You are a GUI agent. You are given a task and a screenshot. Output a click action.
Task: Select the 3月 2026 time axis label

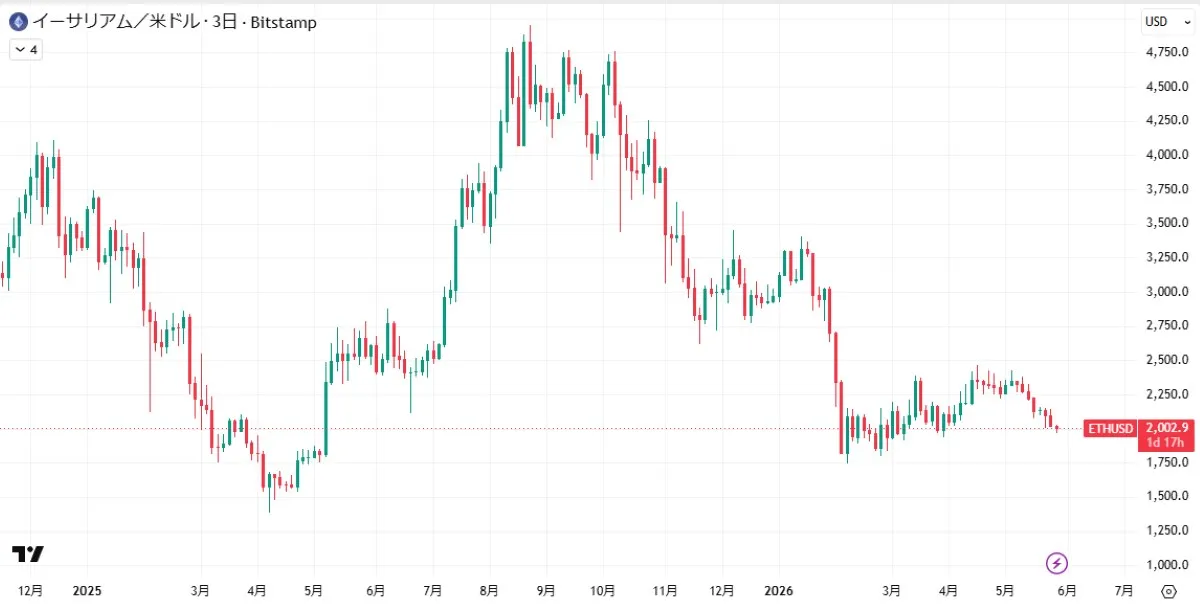(891, 590)
